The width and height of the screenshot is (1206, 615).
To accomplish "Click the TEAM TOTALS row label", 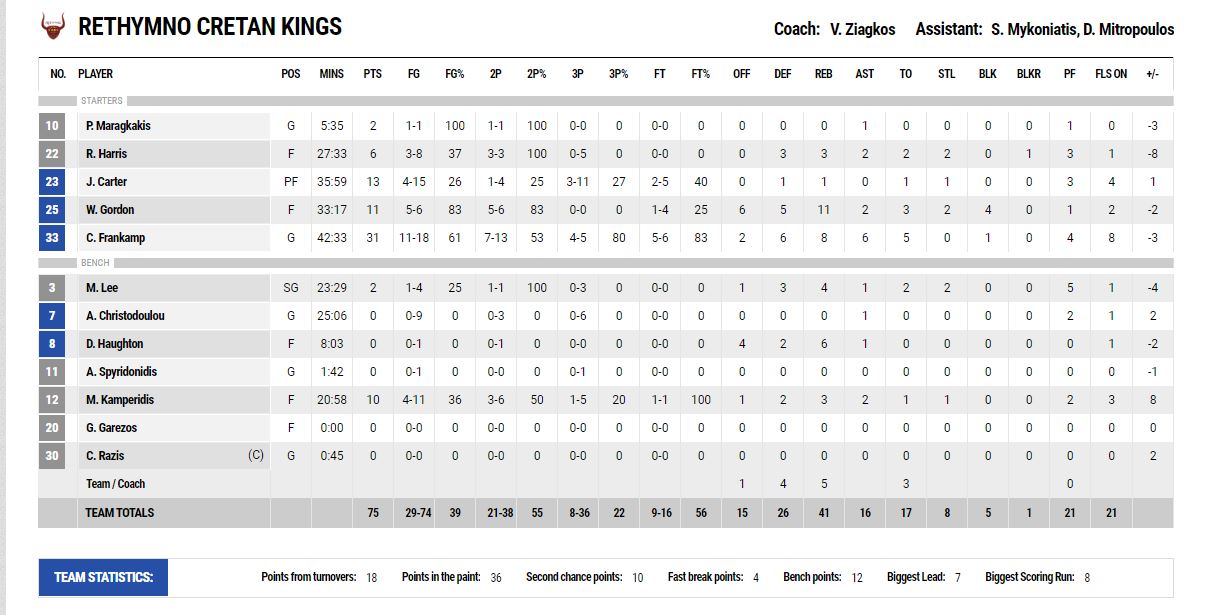I will [x=120, y=513].
